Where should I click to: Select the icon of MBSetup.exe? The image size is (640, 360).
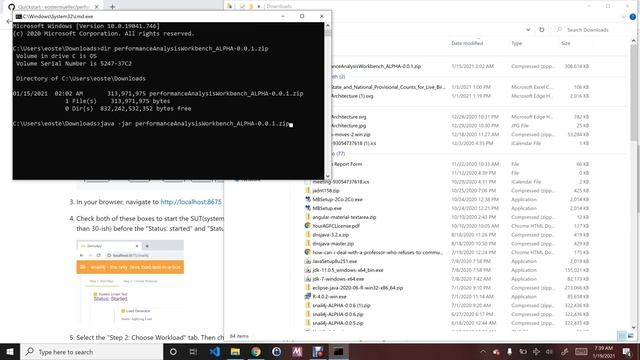pyautogui.click(x=308, y=208)
